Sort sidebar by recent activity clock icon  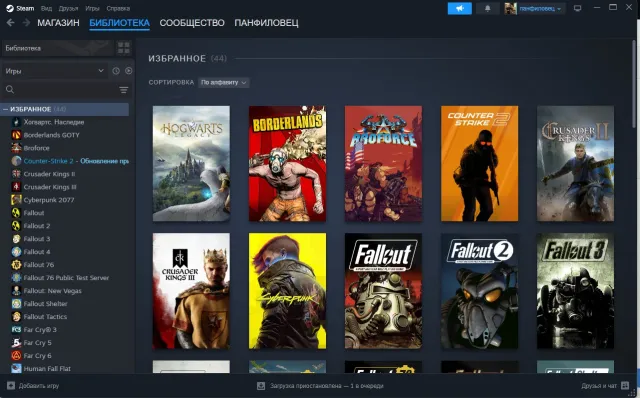coord(116,71)
